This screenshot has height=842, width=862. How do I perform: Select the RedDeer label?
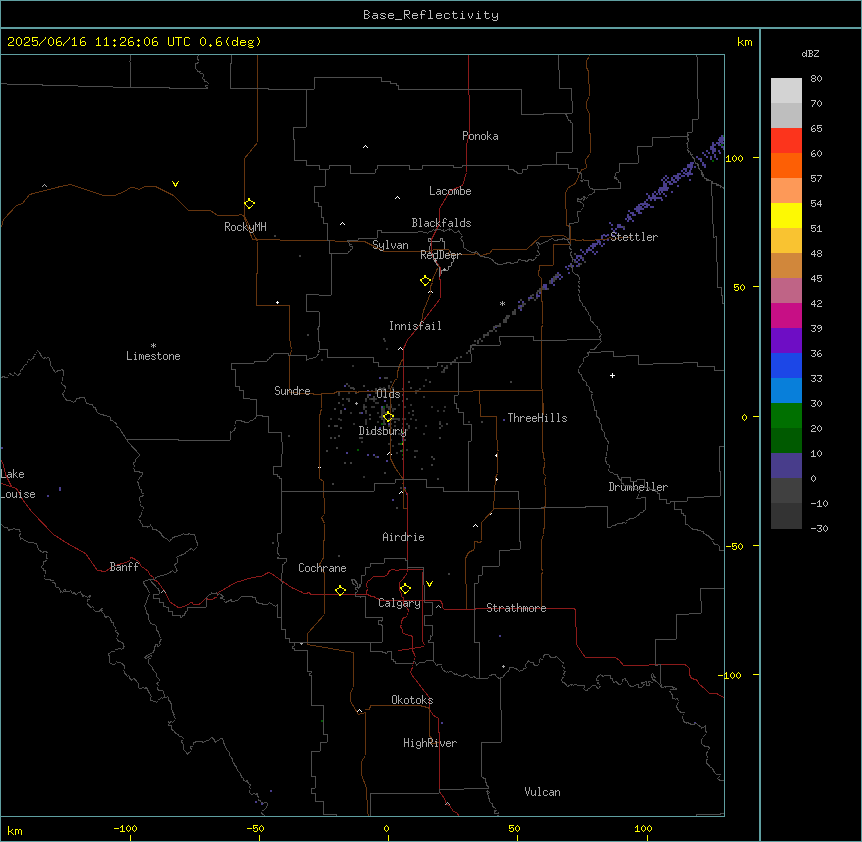coord(440,255)
